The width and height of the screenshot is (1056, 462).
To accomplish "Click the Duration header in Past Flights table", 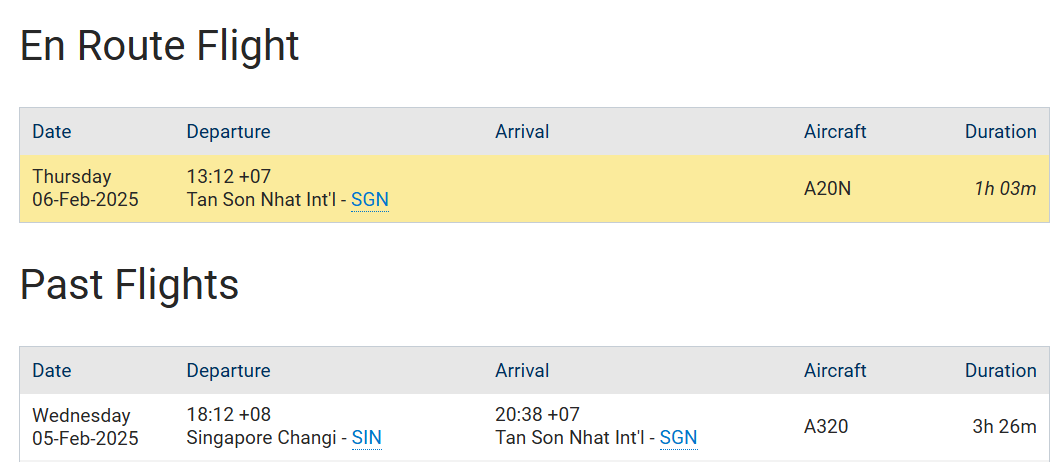I will [x=1000, y=370].
